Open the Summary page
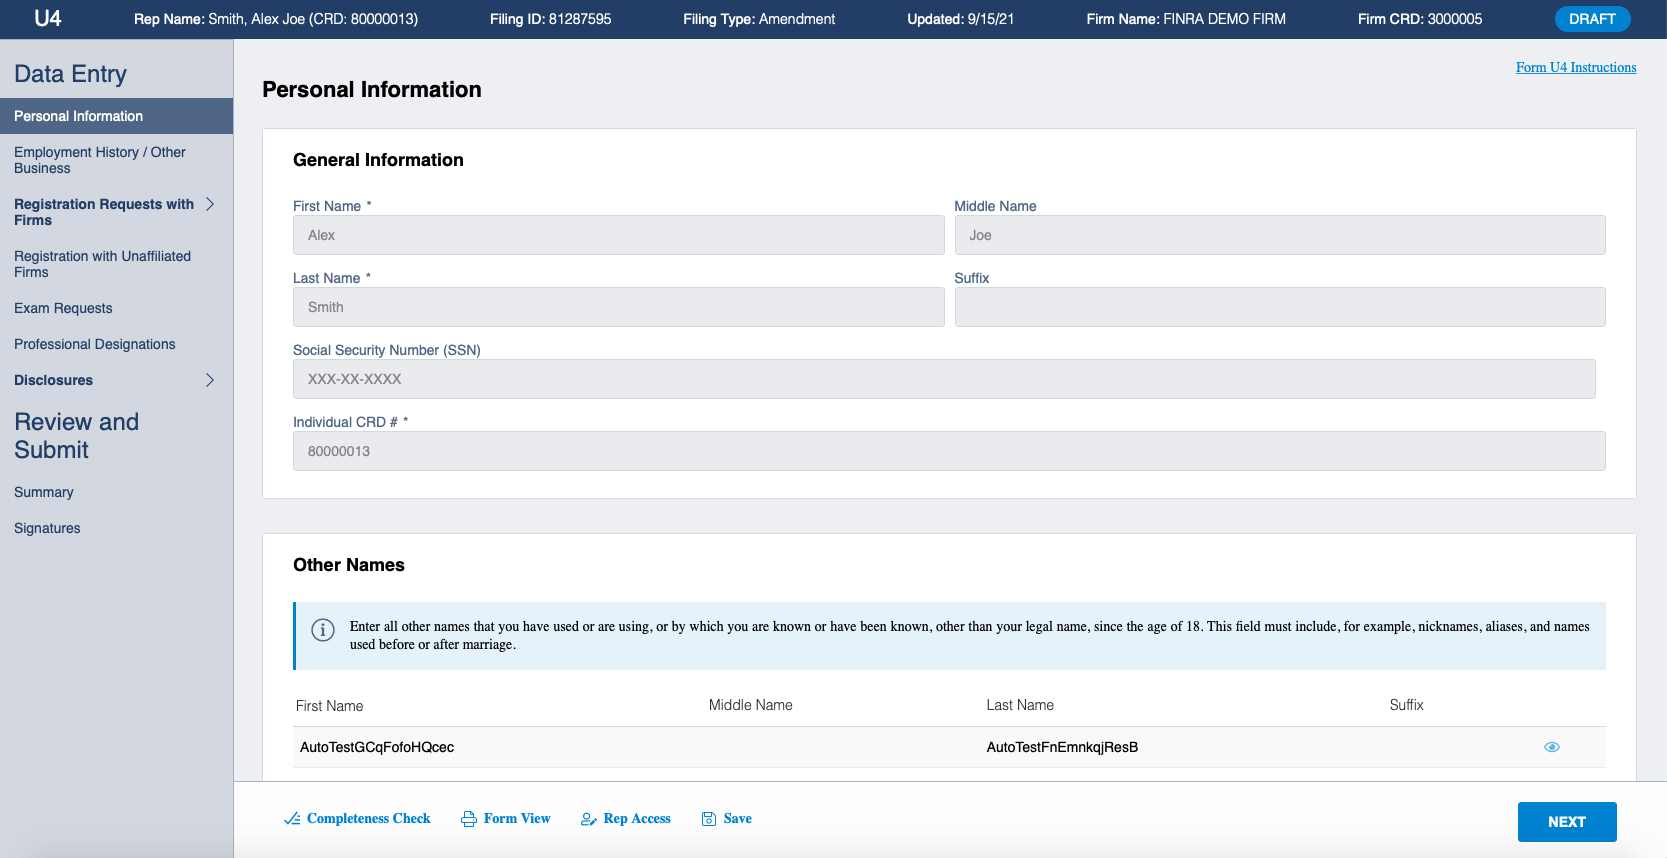The width and height of the screenshot is (1667, 858). point(44,492)
